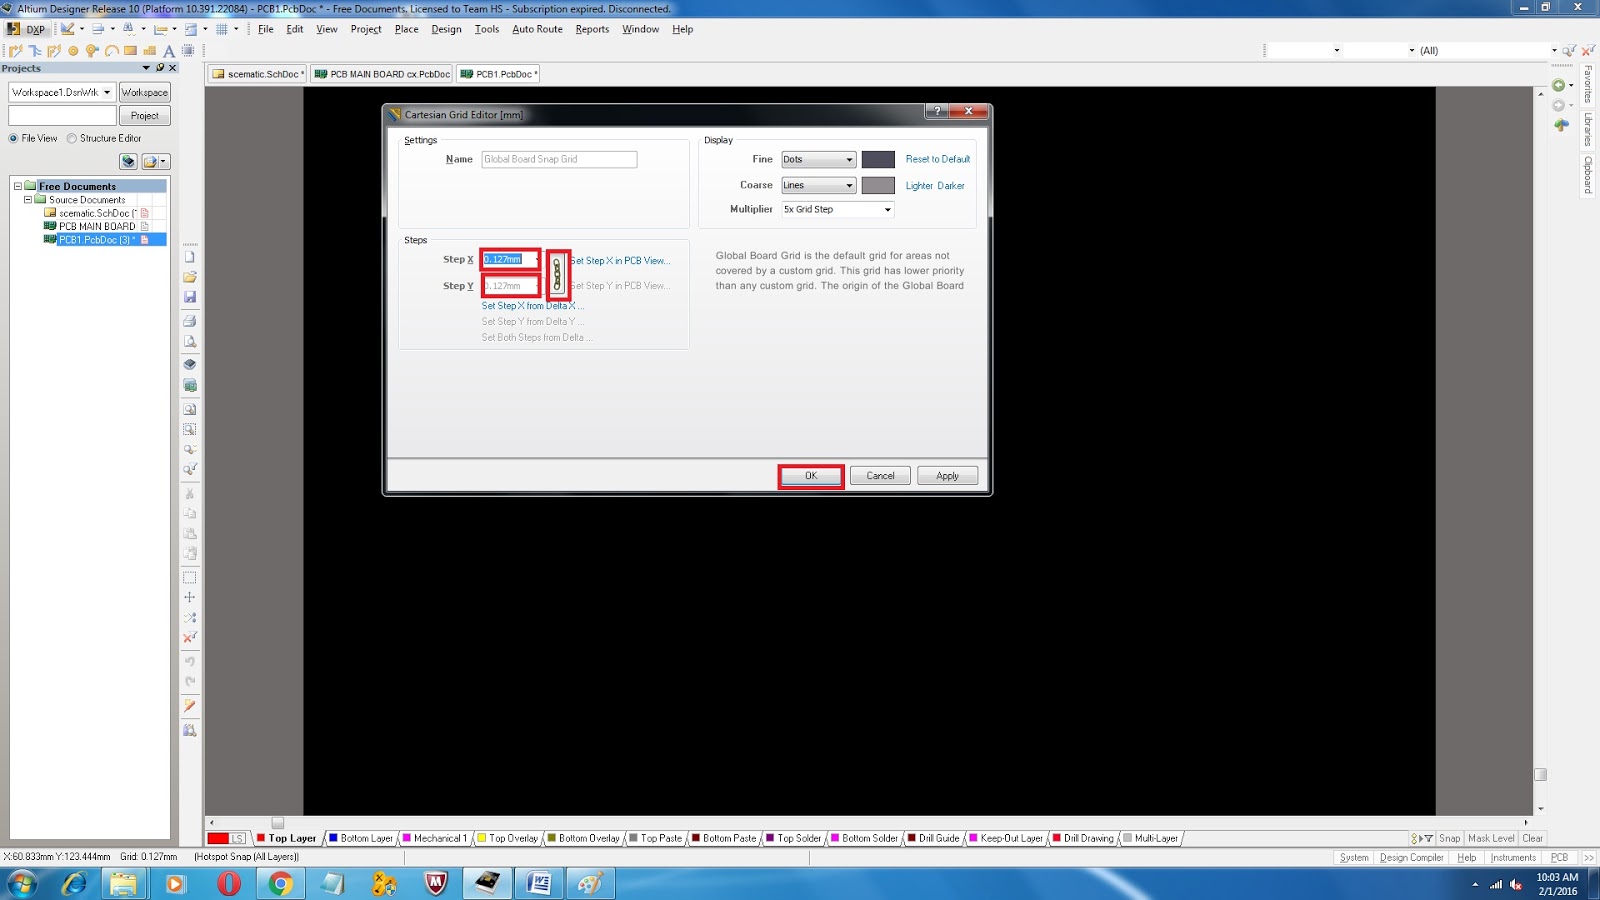Click the Reset to Default link
The image size is (1600, 900).
(x=936, y=159)
